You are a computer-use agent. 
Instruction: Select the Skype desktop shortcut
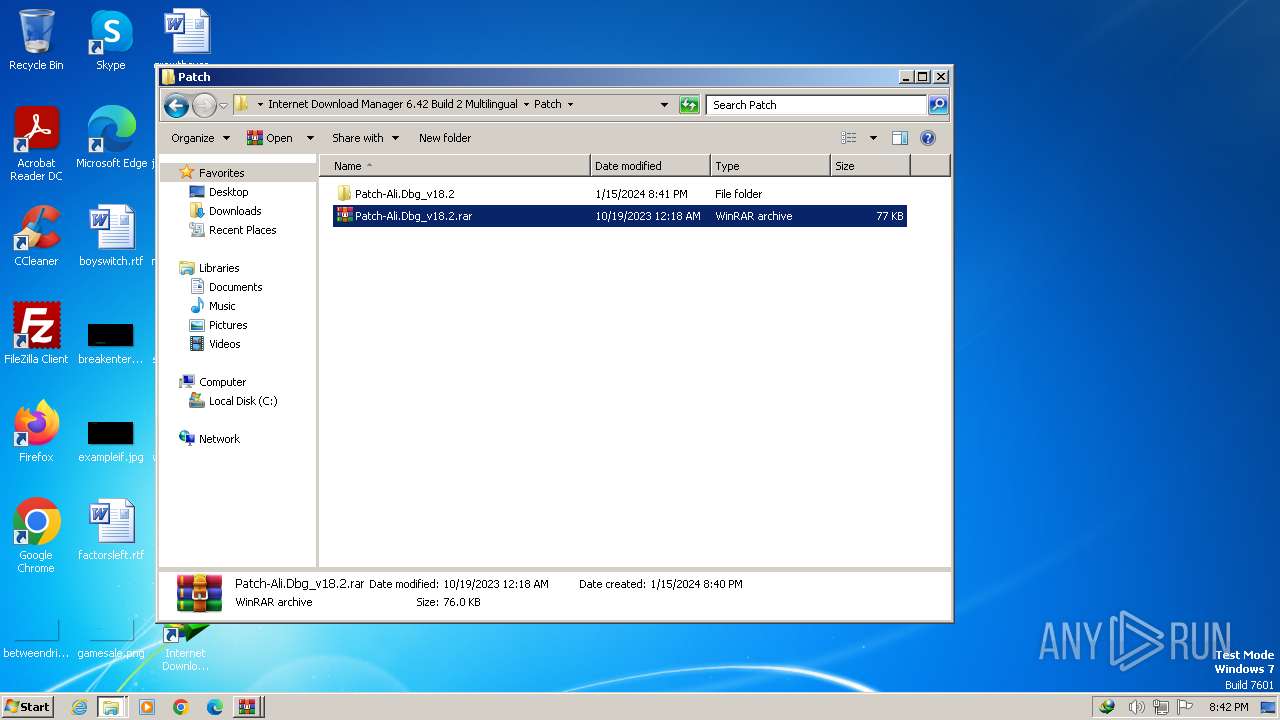111,41
